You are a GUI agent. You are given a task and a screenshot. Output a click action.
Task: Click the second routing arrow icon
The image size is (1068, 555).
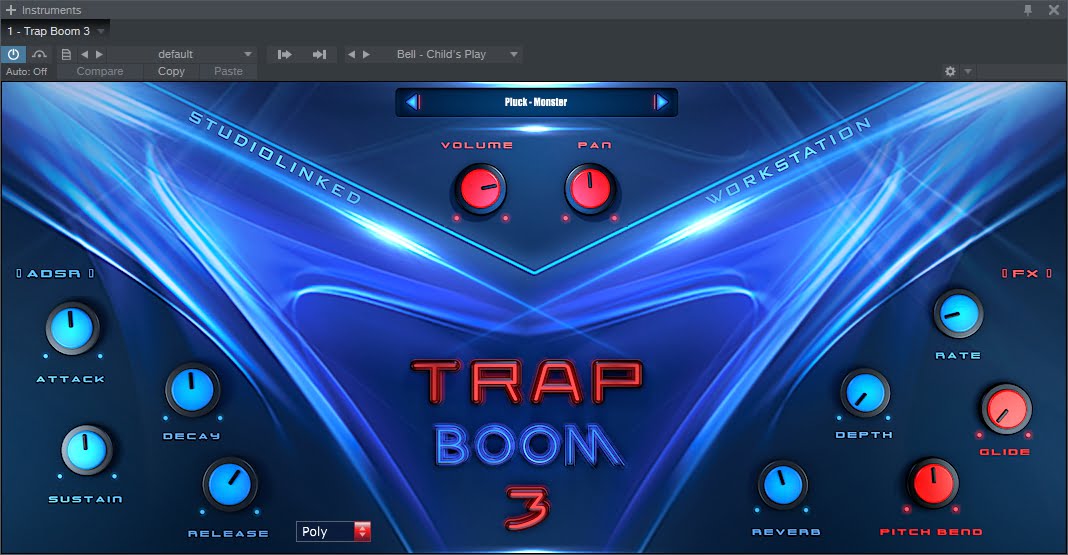click(319, 54)
